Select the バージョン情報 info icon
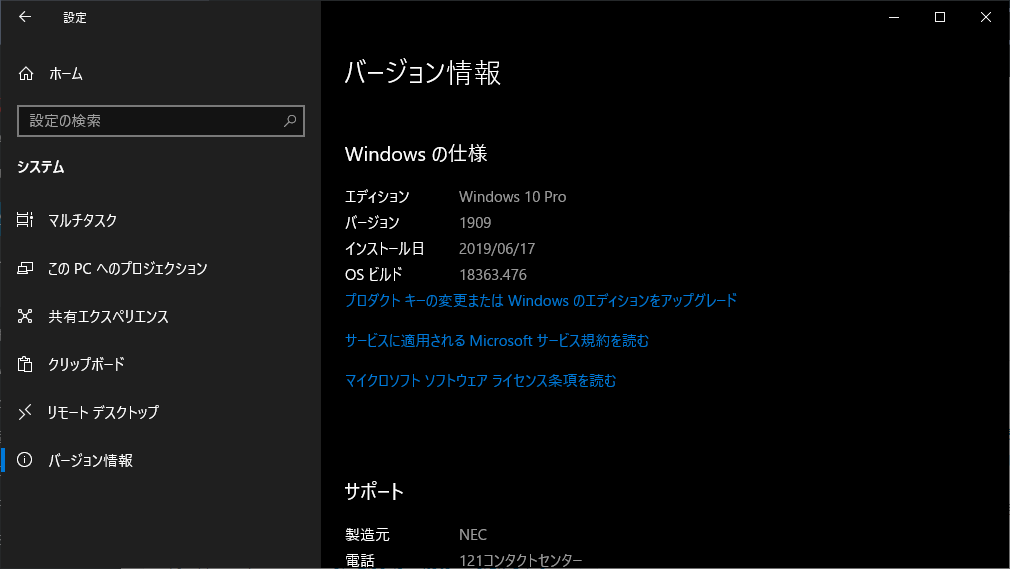1010x569 pixels. pyautogui.click(x=24, y=459)
